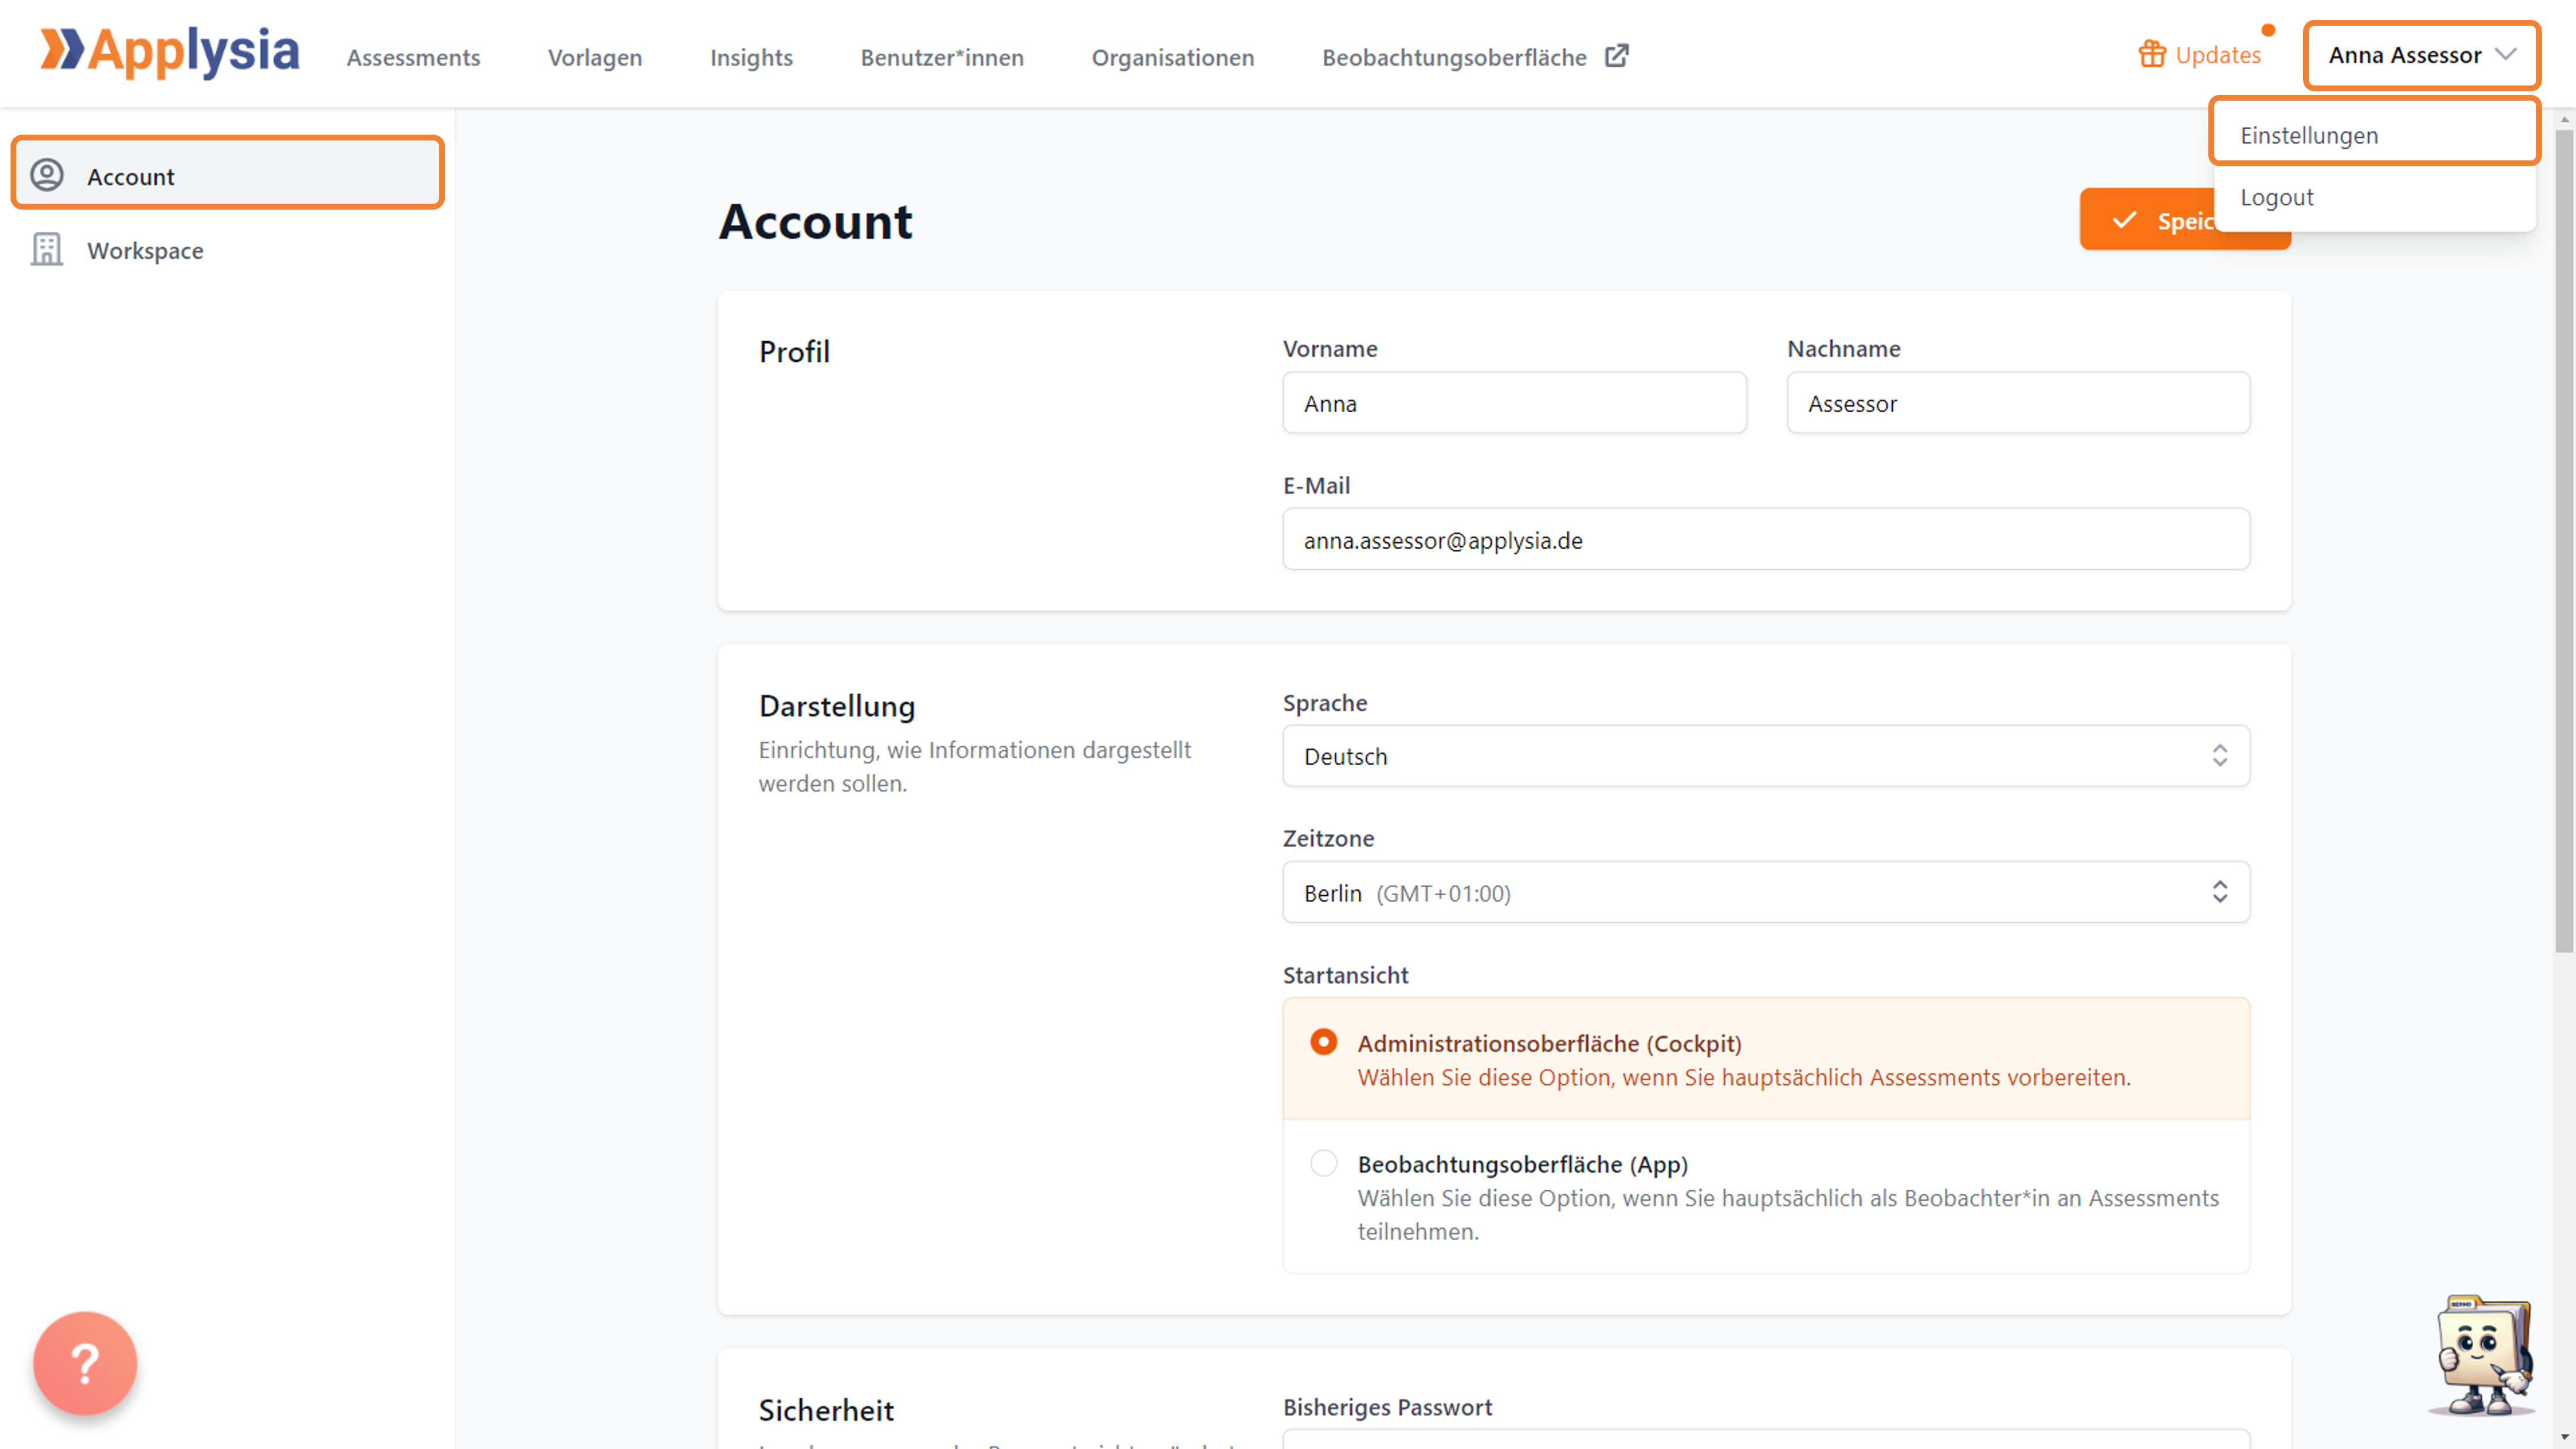The image size is (2576, 1449).
Task: Click the Darstellung section heading
Action: coord(837,706)
